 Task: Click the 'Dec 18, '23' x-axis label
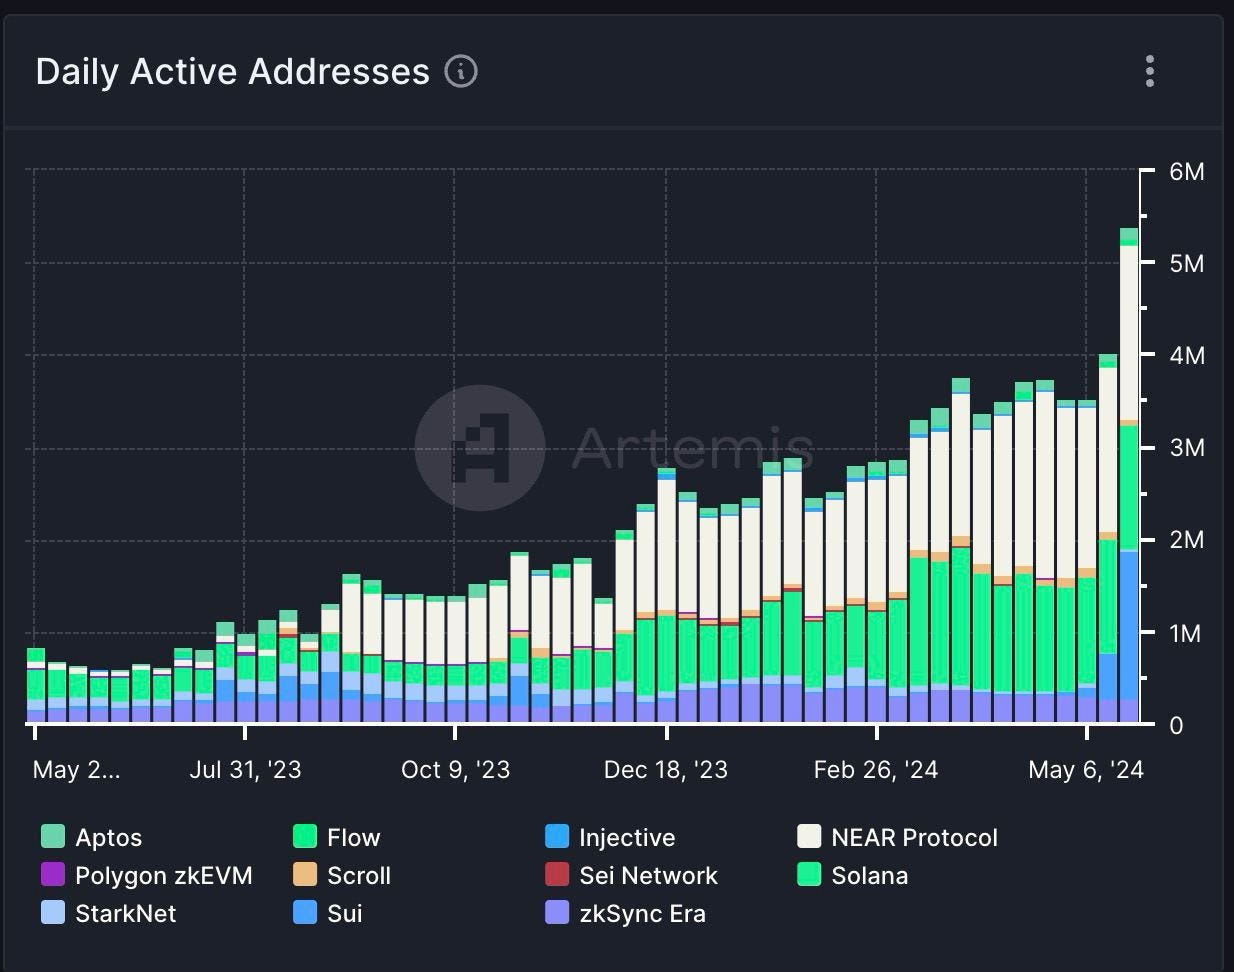pyautogui.click(x=666, y=769)
